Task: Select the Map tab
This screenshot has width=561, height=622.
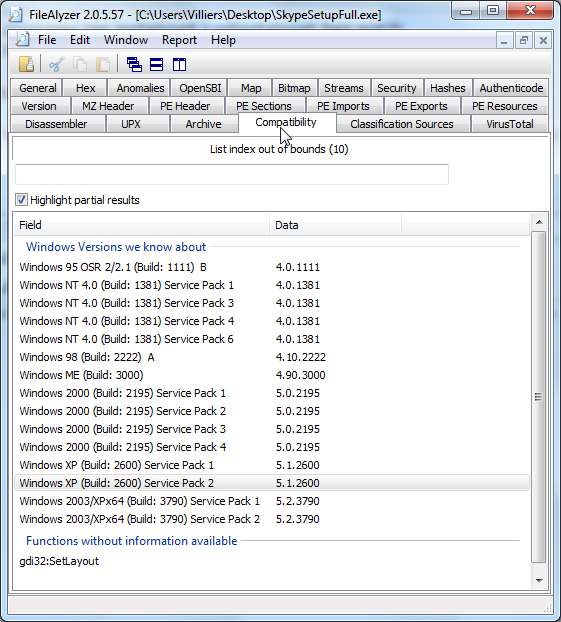Action: click(x=251, y=88)
